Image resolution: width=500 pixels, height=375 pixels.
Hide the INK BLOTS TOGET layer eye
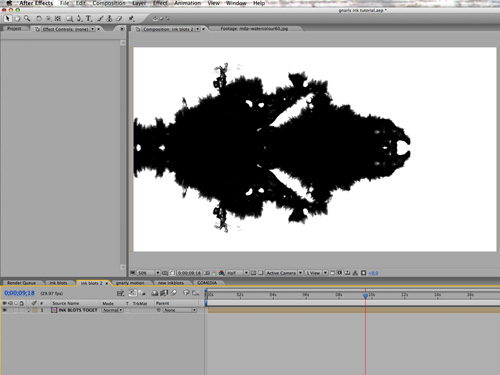(x=5, y=310)
